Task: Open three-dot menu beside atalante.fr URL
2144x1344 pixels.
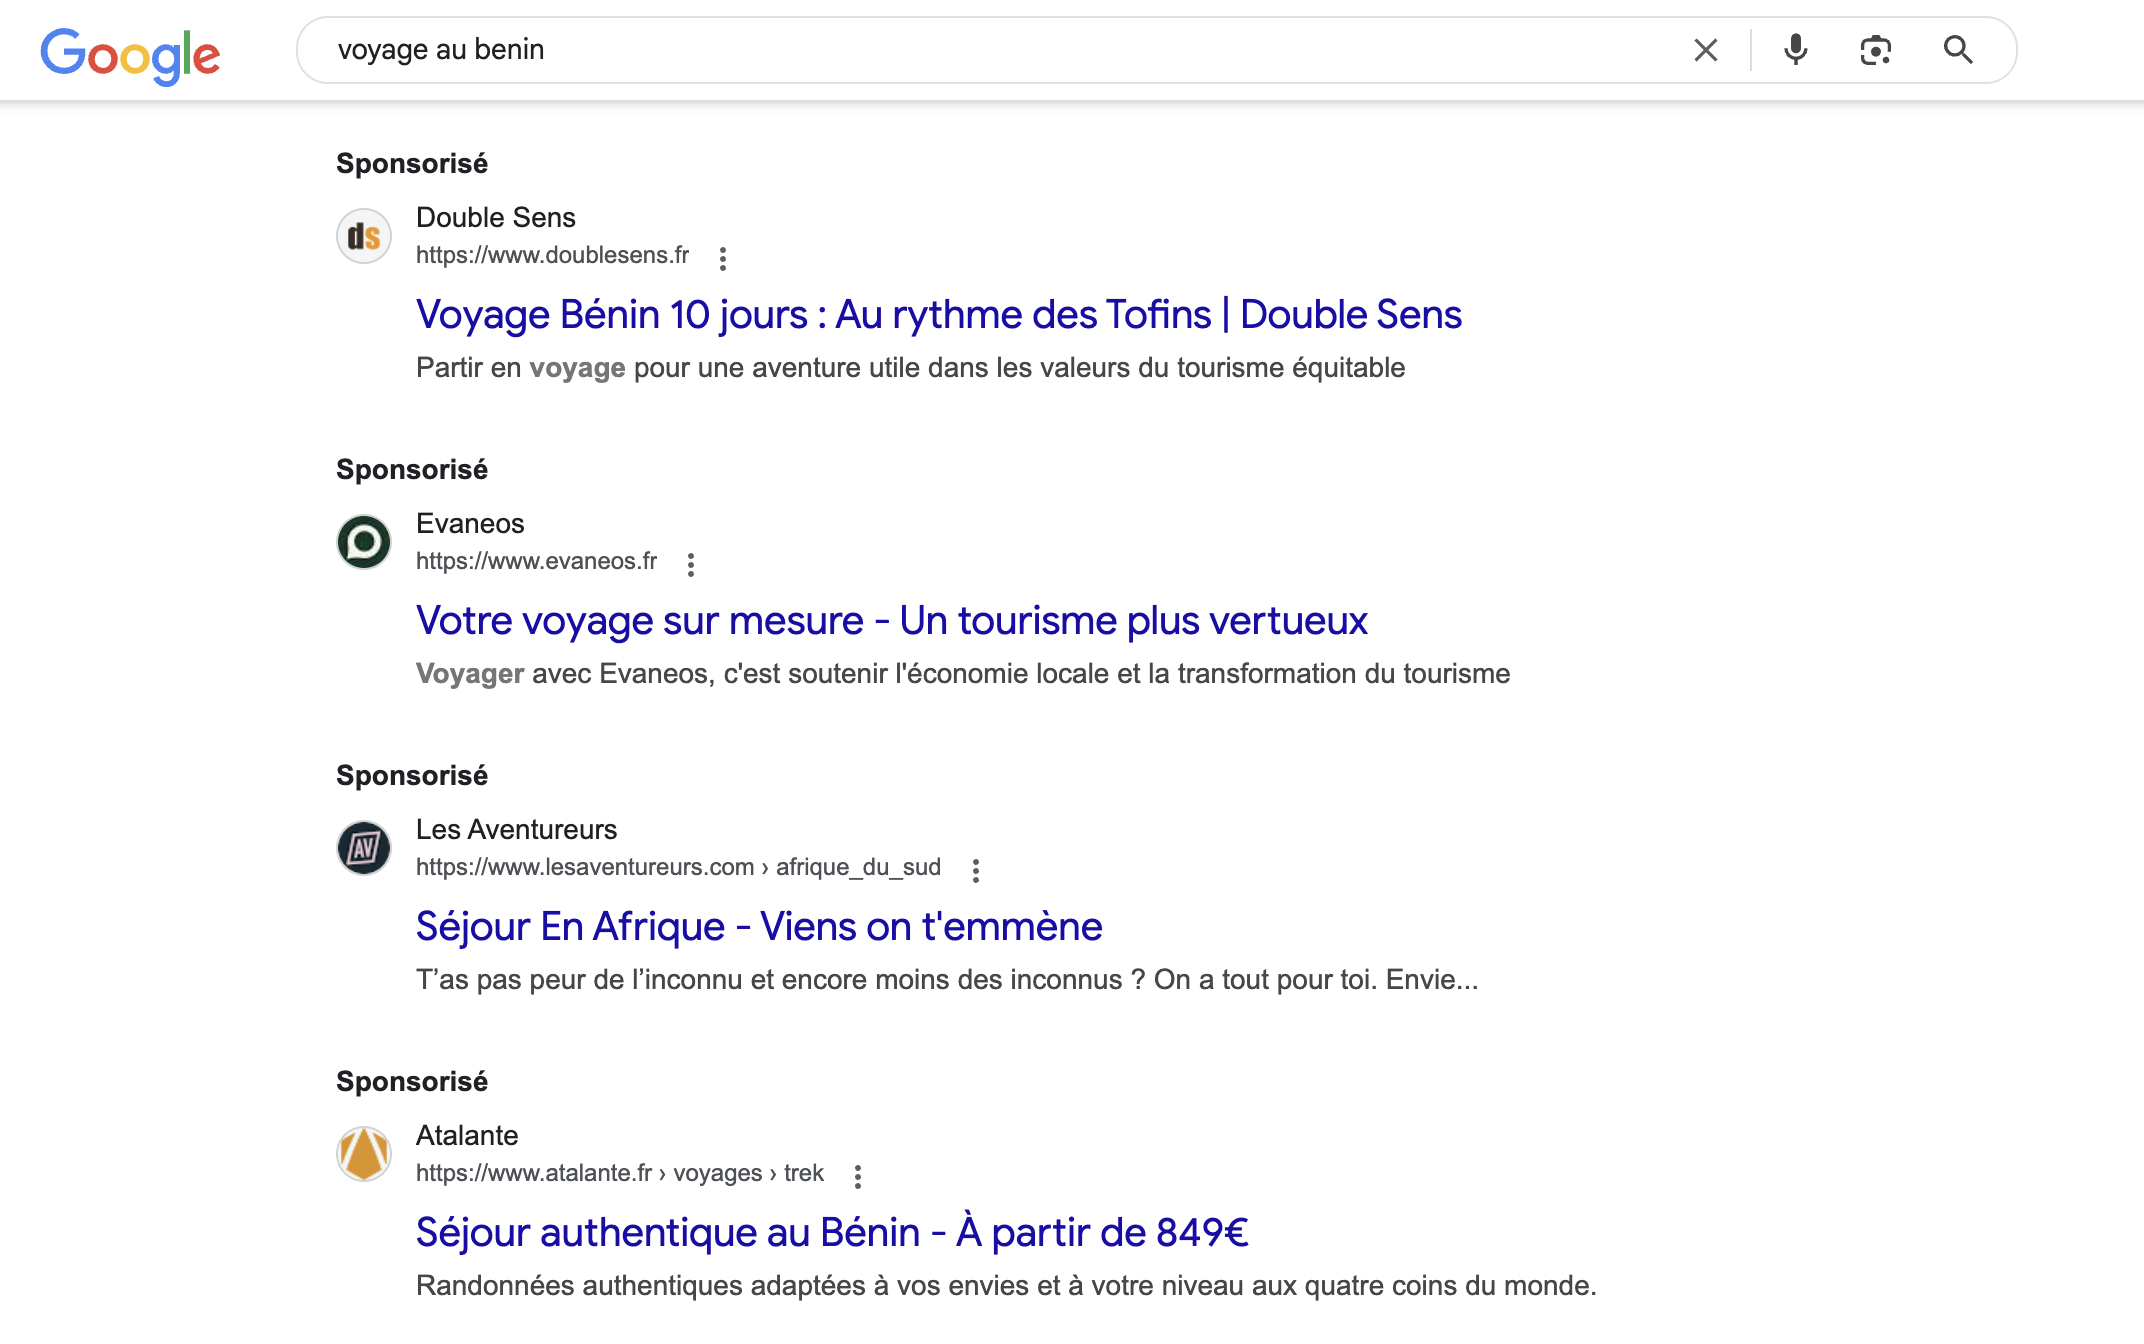Action: 858,1176
